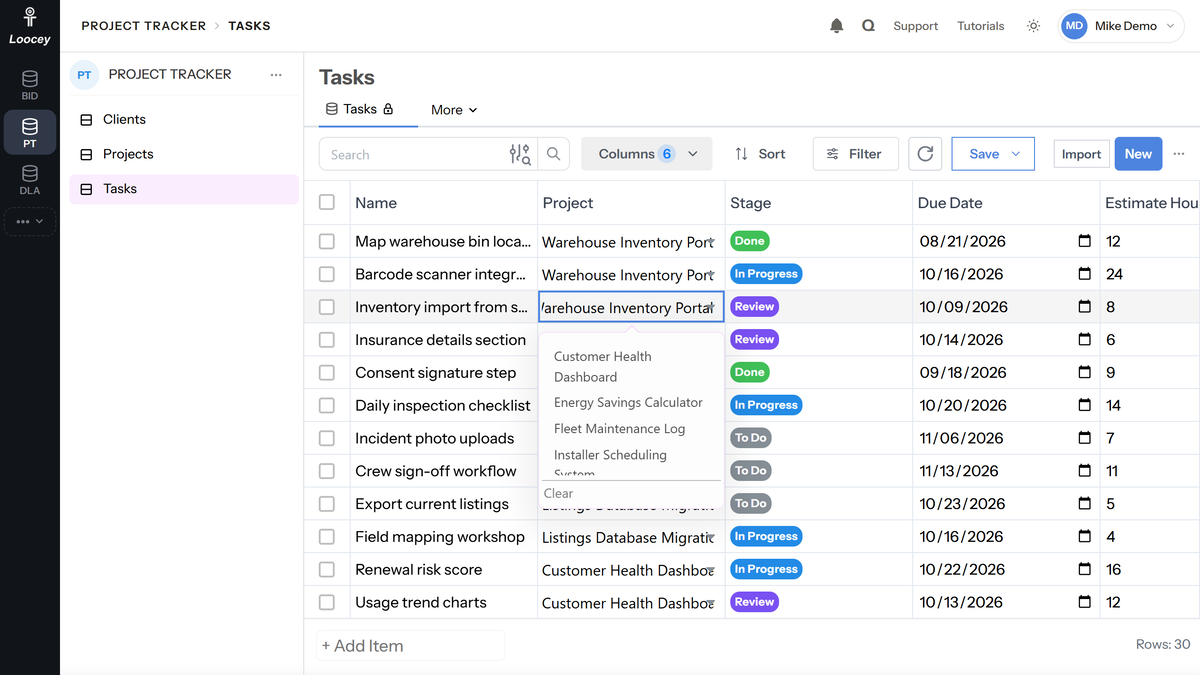This screenshot has height=675, width=1200.
Task: Select Customer Health Dashboard option
Action: tap(630, 367)
